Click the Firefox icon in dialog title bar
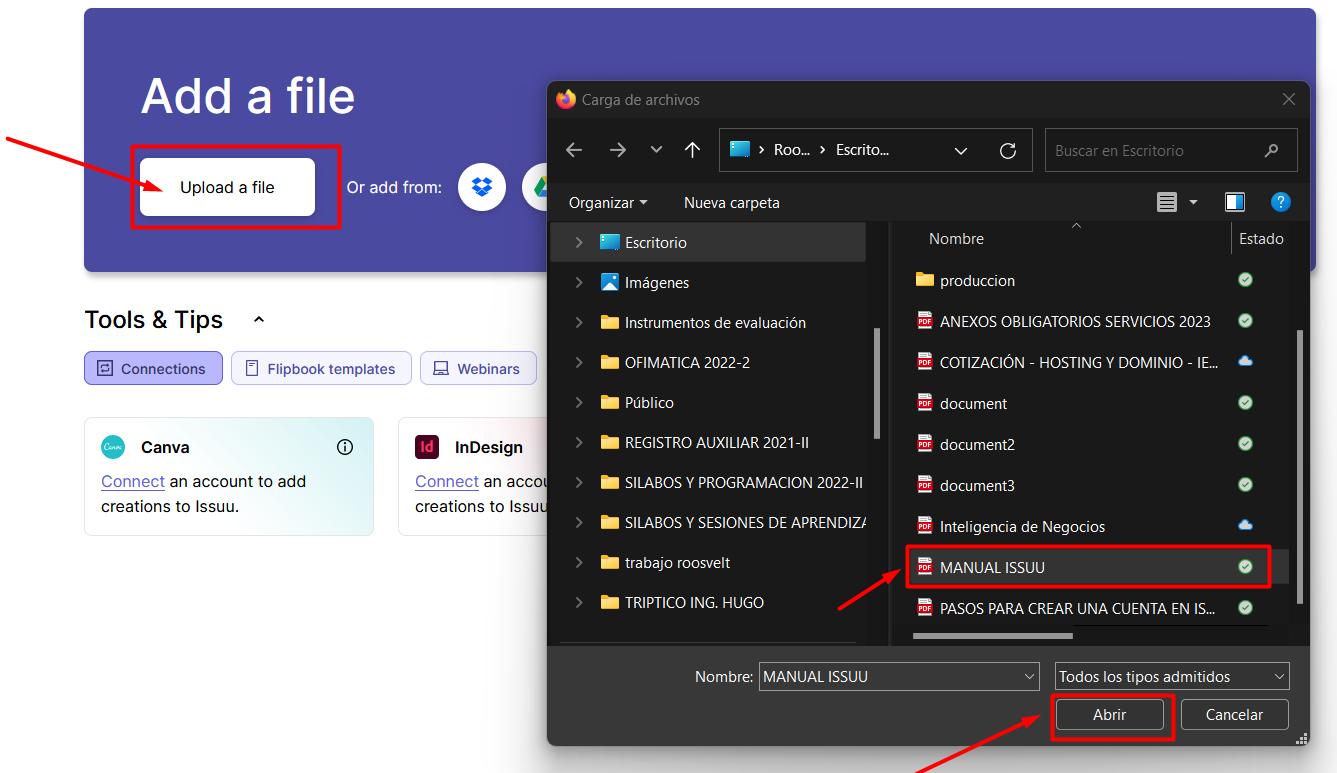Viewport: 1337px width, 773px height. click(566, 99)
